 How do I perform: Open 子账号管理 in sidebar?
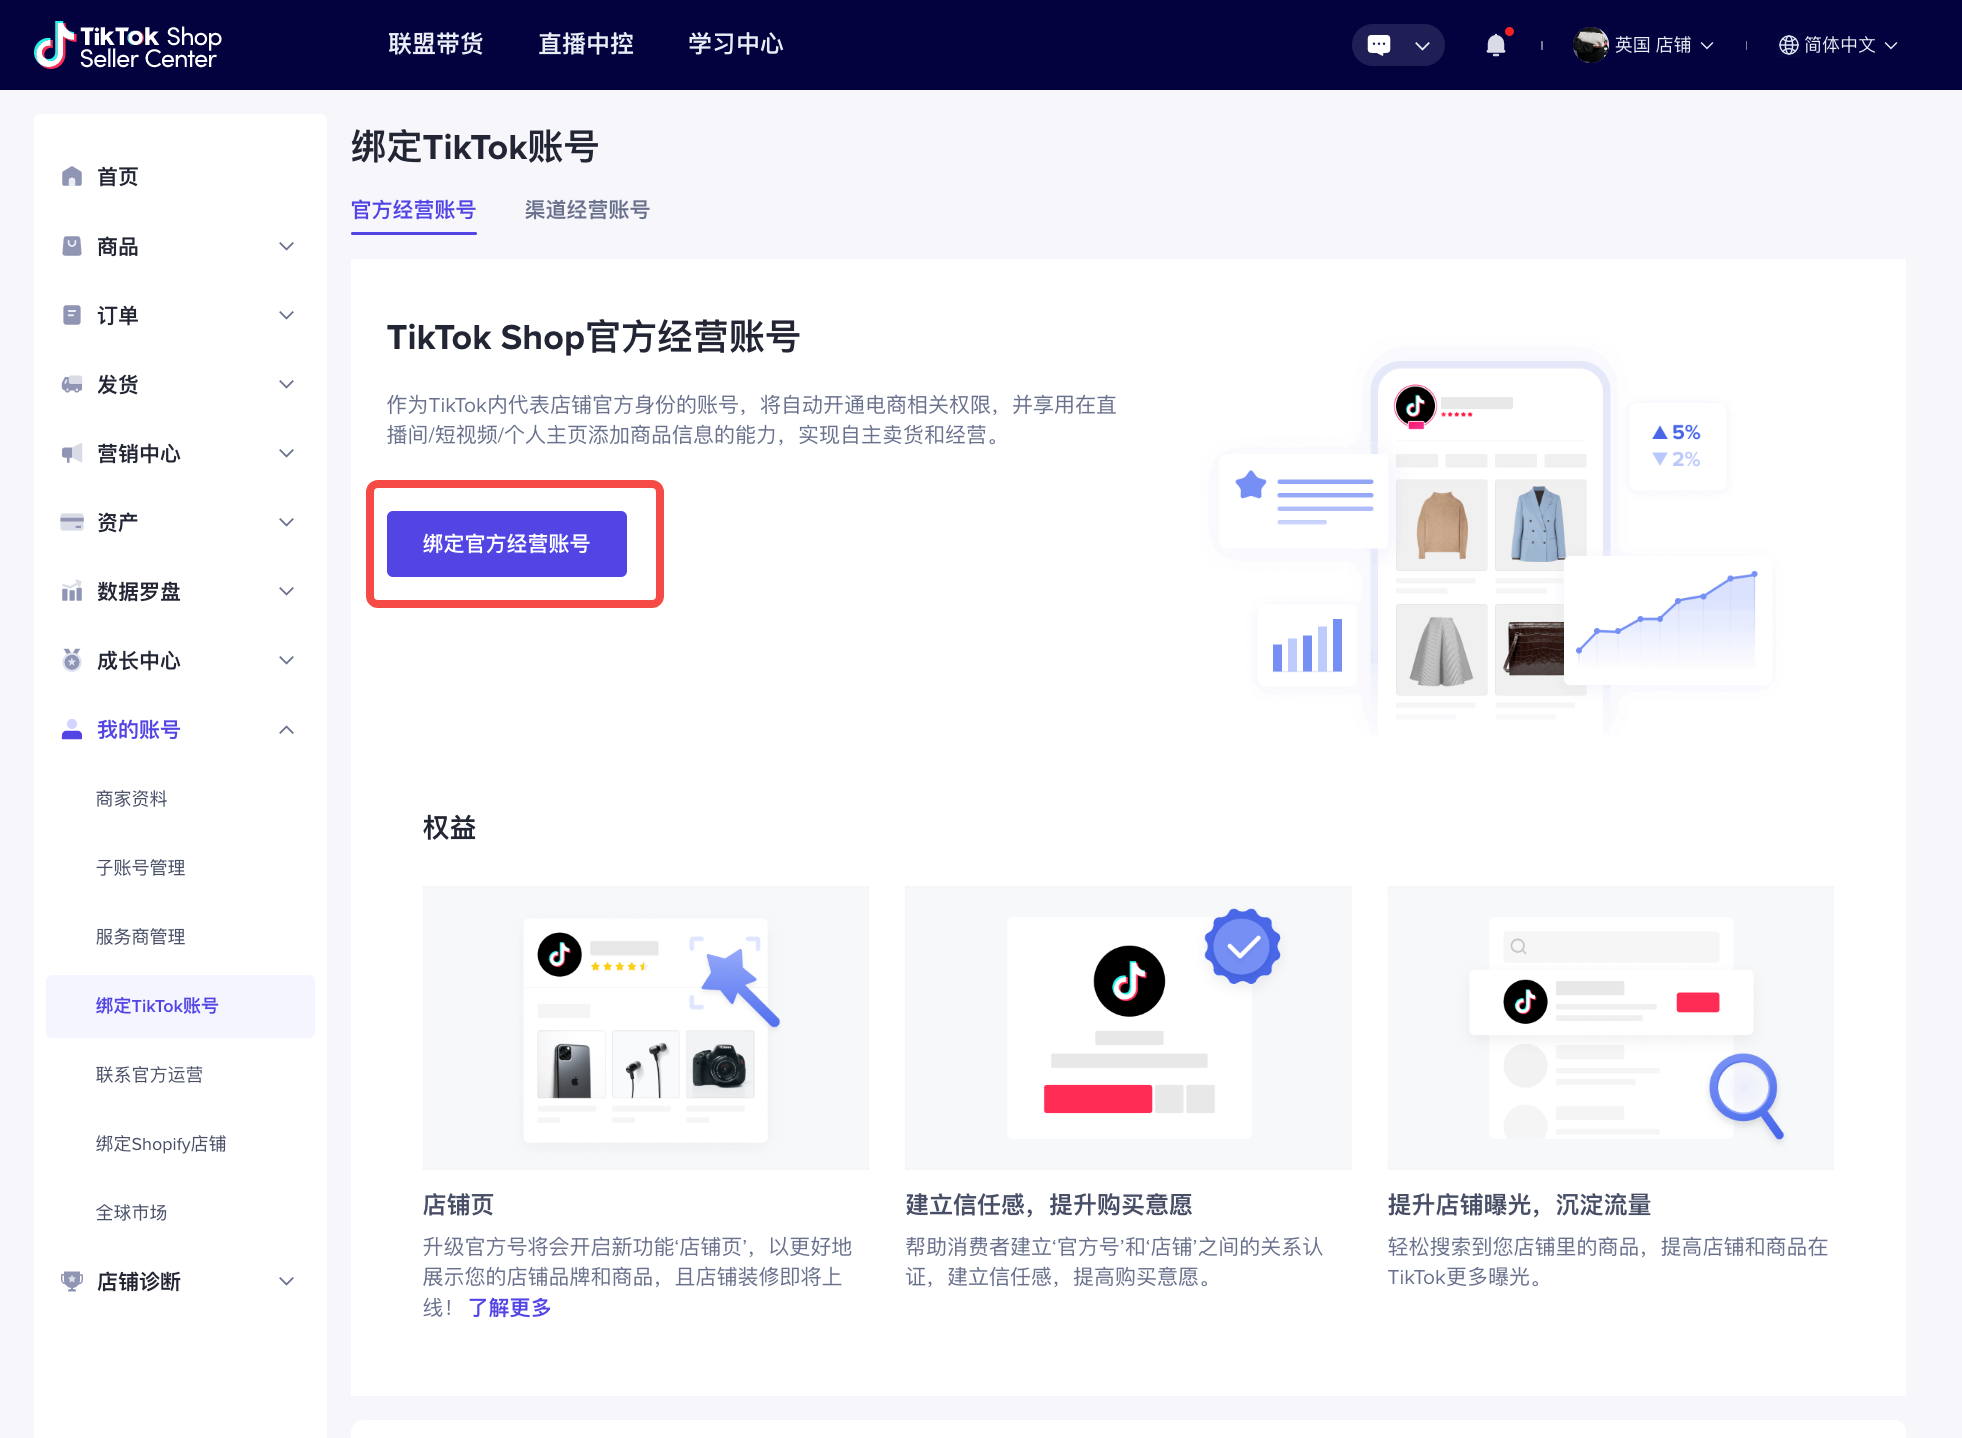tap(141, 868)
